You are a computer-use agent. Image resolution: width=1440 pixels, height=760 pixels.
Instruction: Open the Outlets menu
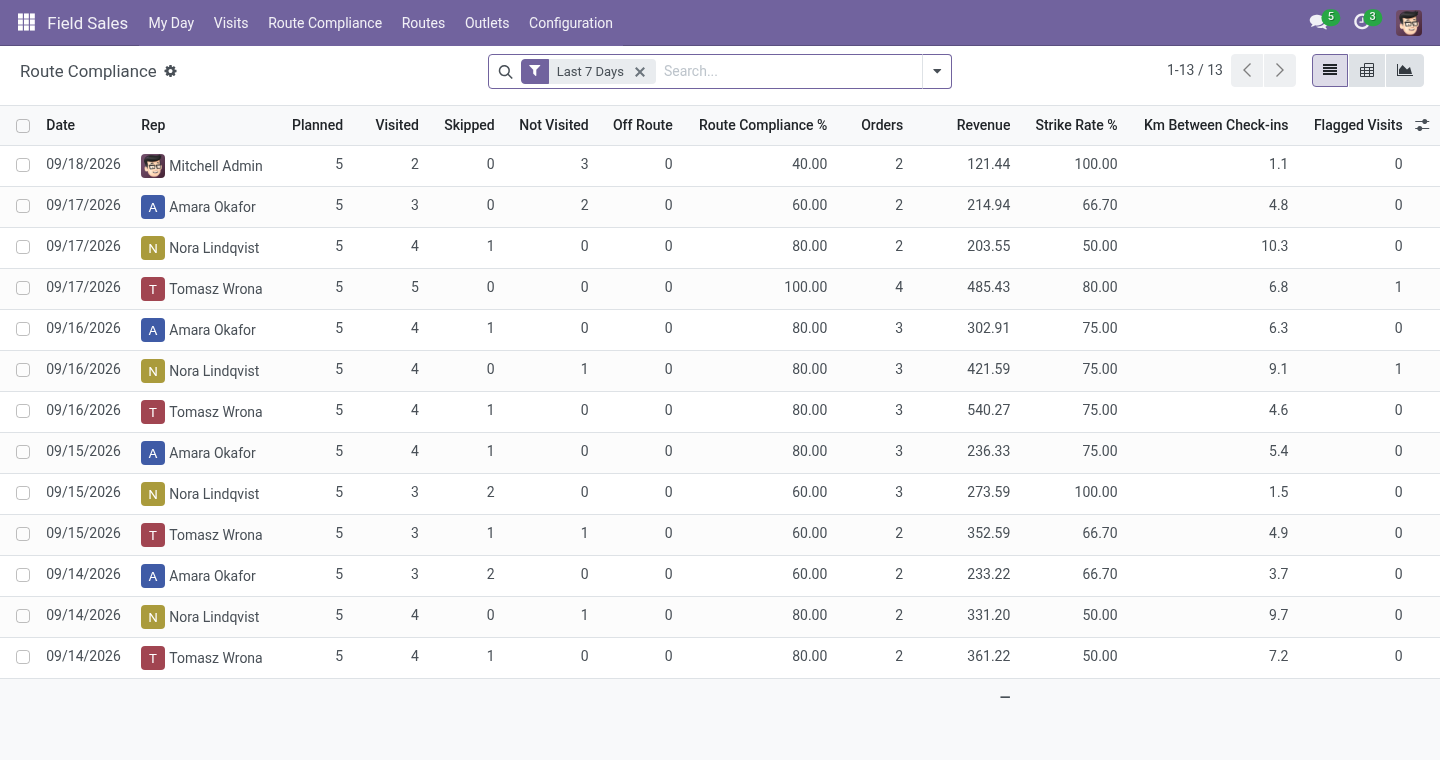487,23
